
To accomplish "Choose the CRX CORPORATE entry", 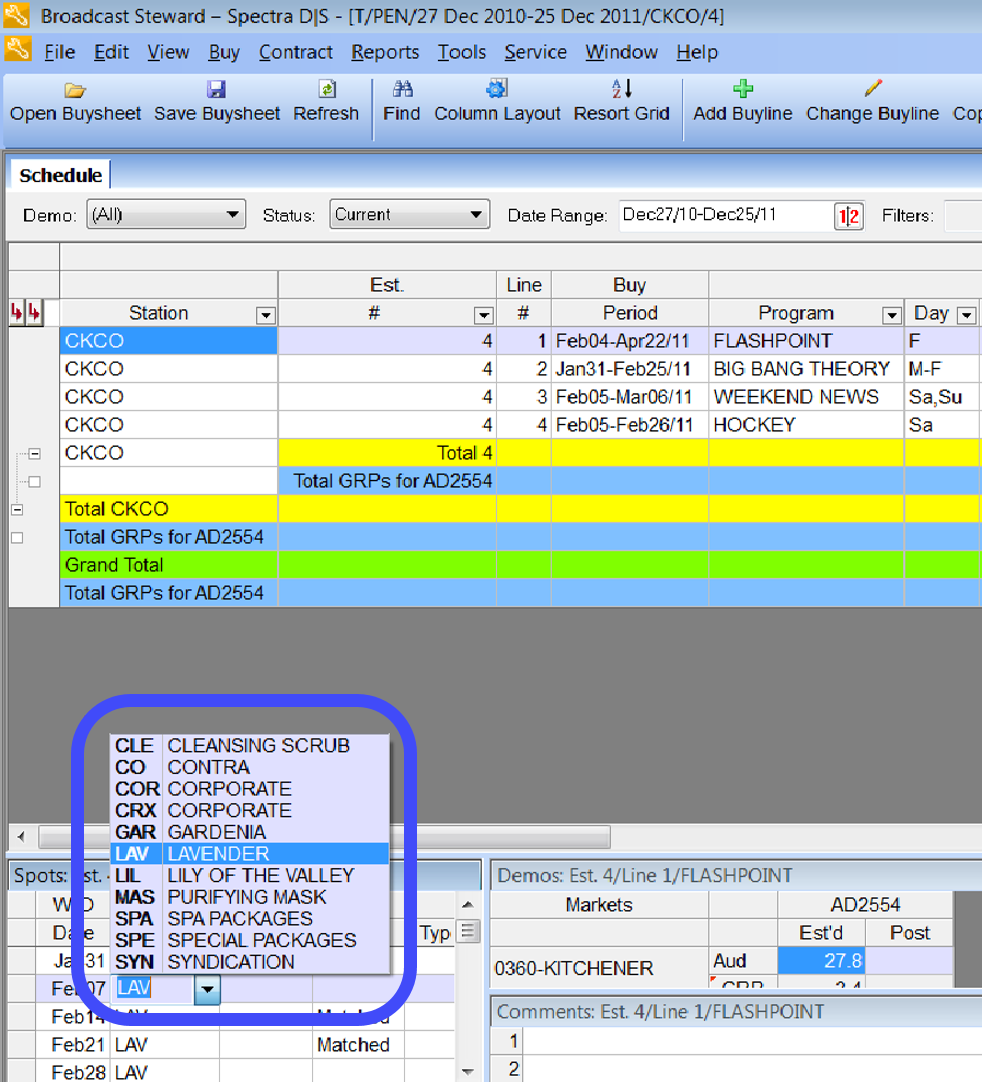I will [250, 810].
